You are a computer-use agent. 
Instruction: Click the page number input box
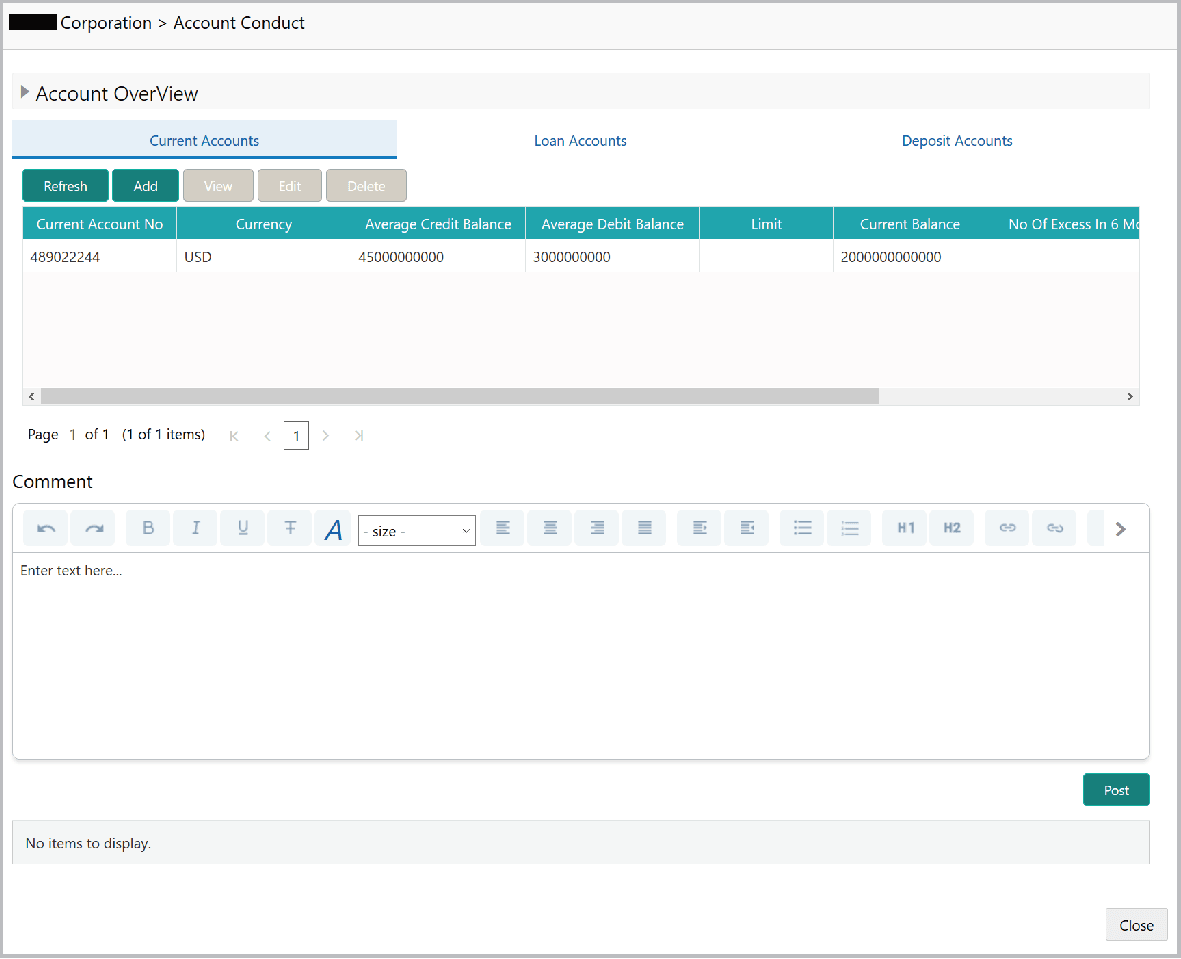click(296, 436)
